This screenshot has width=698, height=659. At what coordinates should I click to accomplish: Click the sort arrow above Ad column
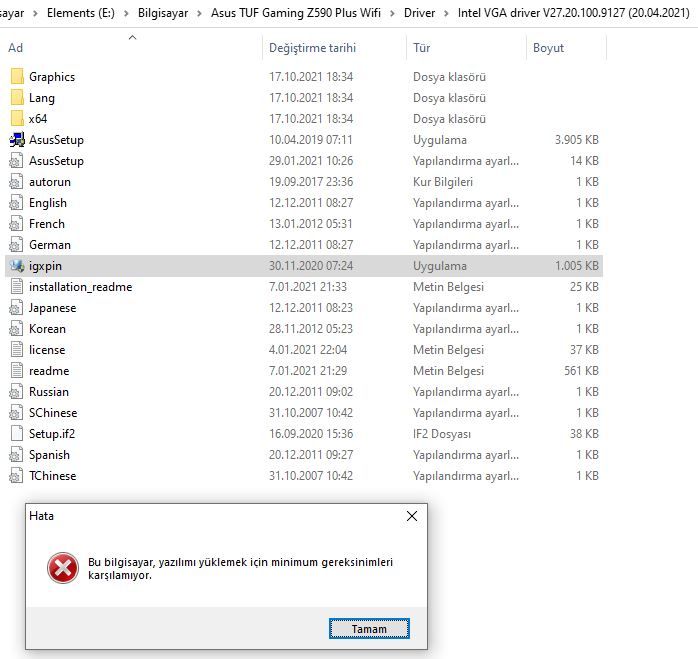click(x=132, y=37)
